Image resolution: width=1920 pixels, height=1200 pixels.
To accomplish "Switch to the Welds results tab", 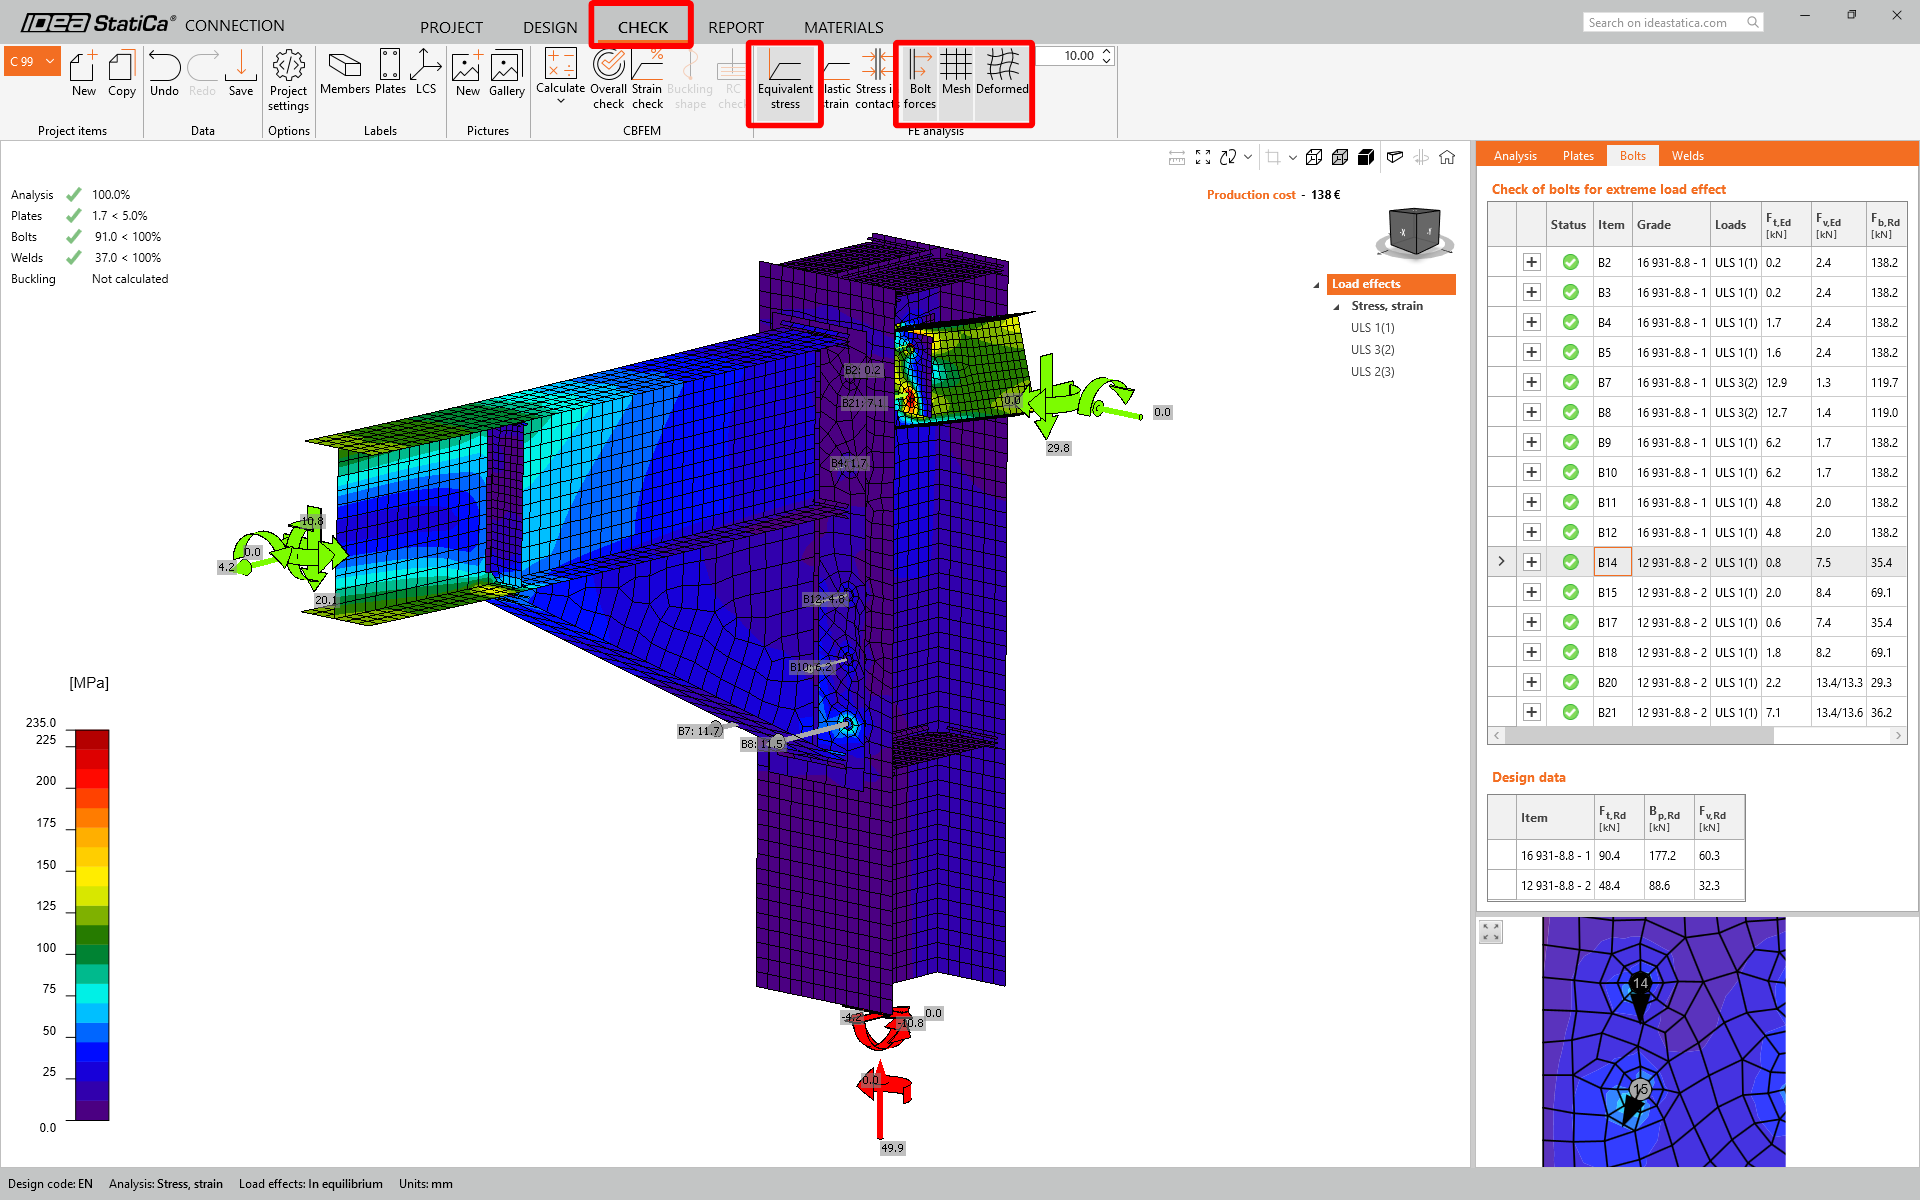I will tap(1687, 156).
